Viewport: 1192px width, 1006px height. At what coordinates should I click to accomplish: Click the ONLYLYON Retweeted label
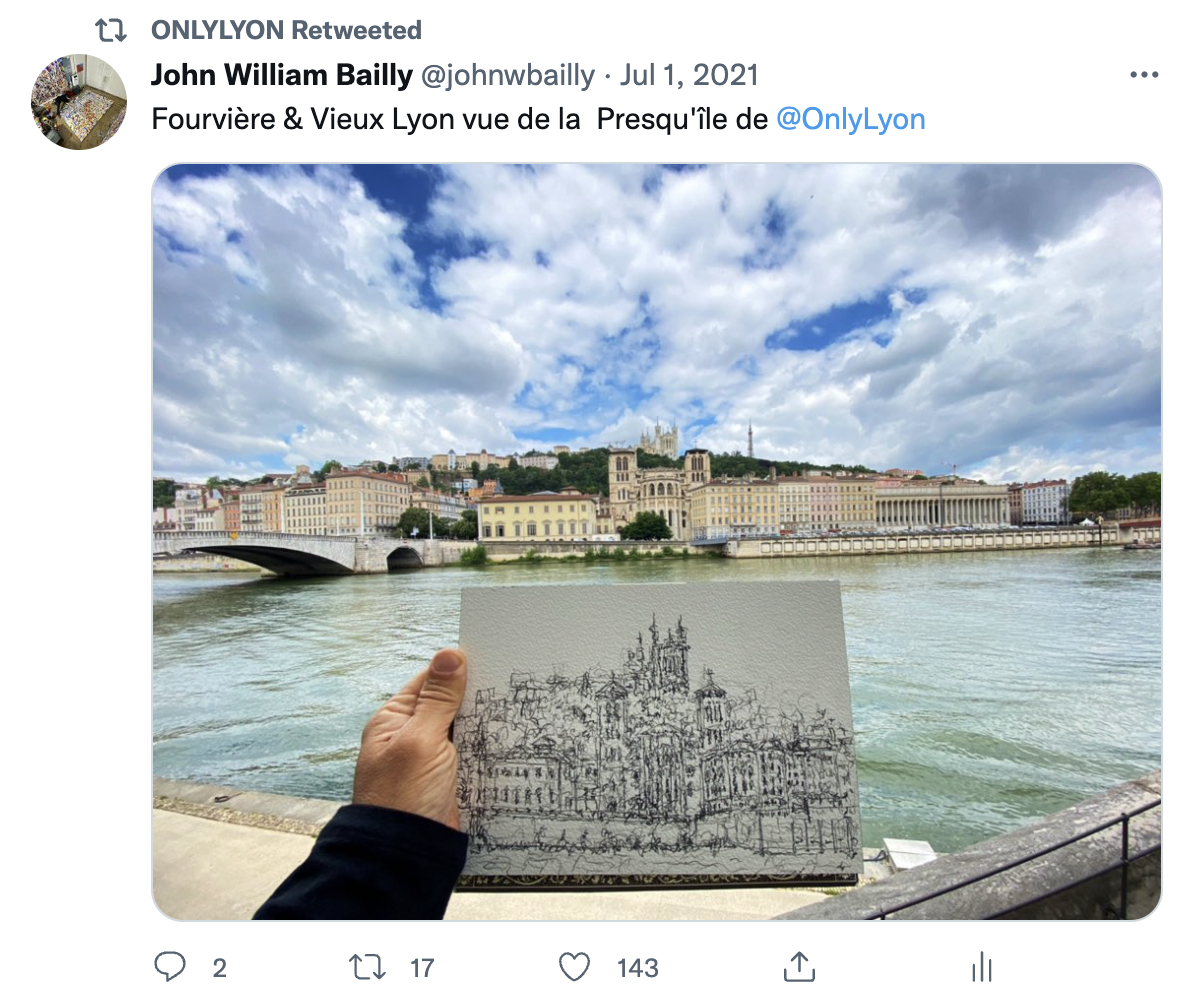(x=286, y=30)
